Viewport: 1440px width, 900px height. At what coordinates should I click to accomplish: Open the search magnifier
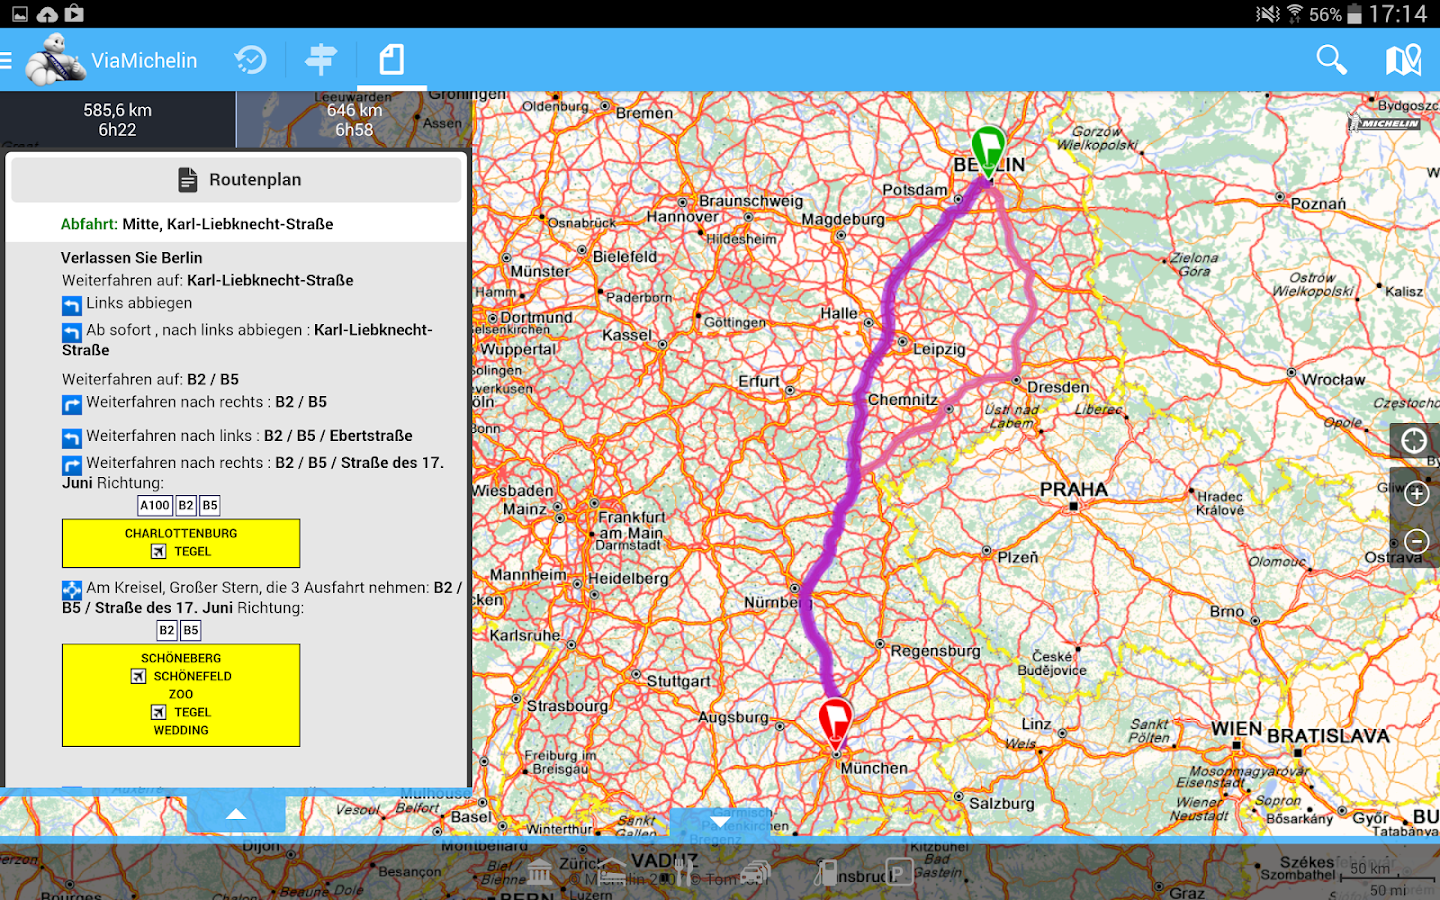point(1331,60)
